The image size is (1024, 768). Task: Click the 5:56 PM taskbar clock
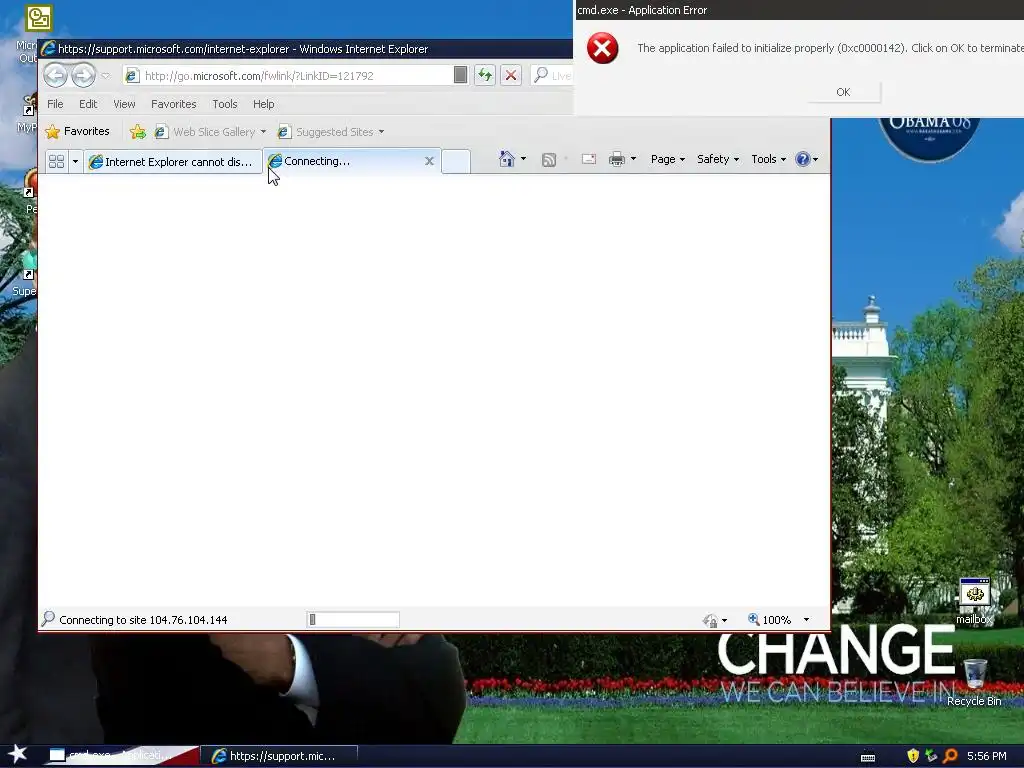(986, 756)
